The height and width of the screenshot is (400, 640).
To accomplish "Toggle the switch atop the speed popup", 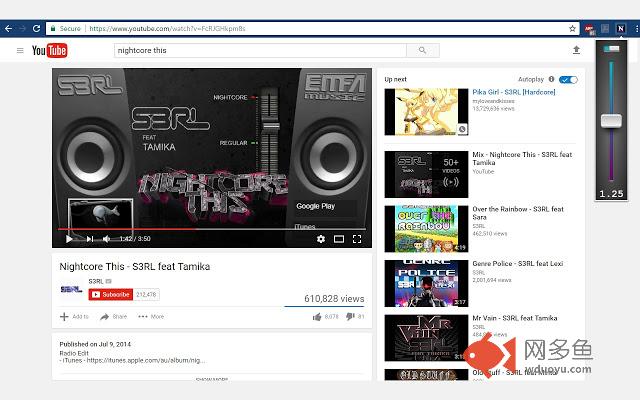I will (611, 49).
